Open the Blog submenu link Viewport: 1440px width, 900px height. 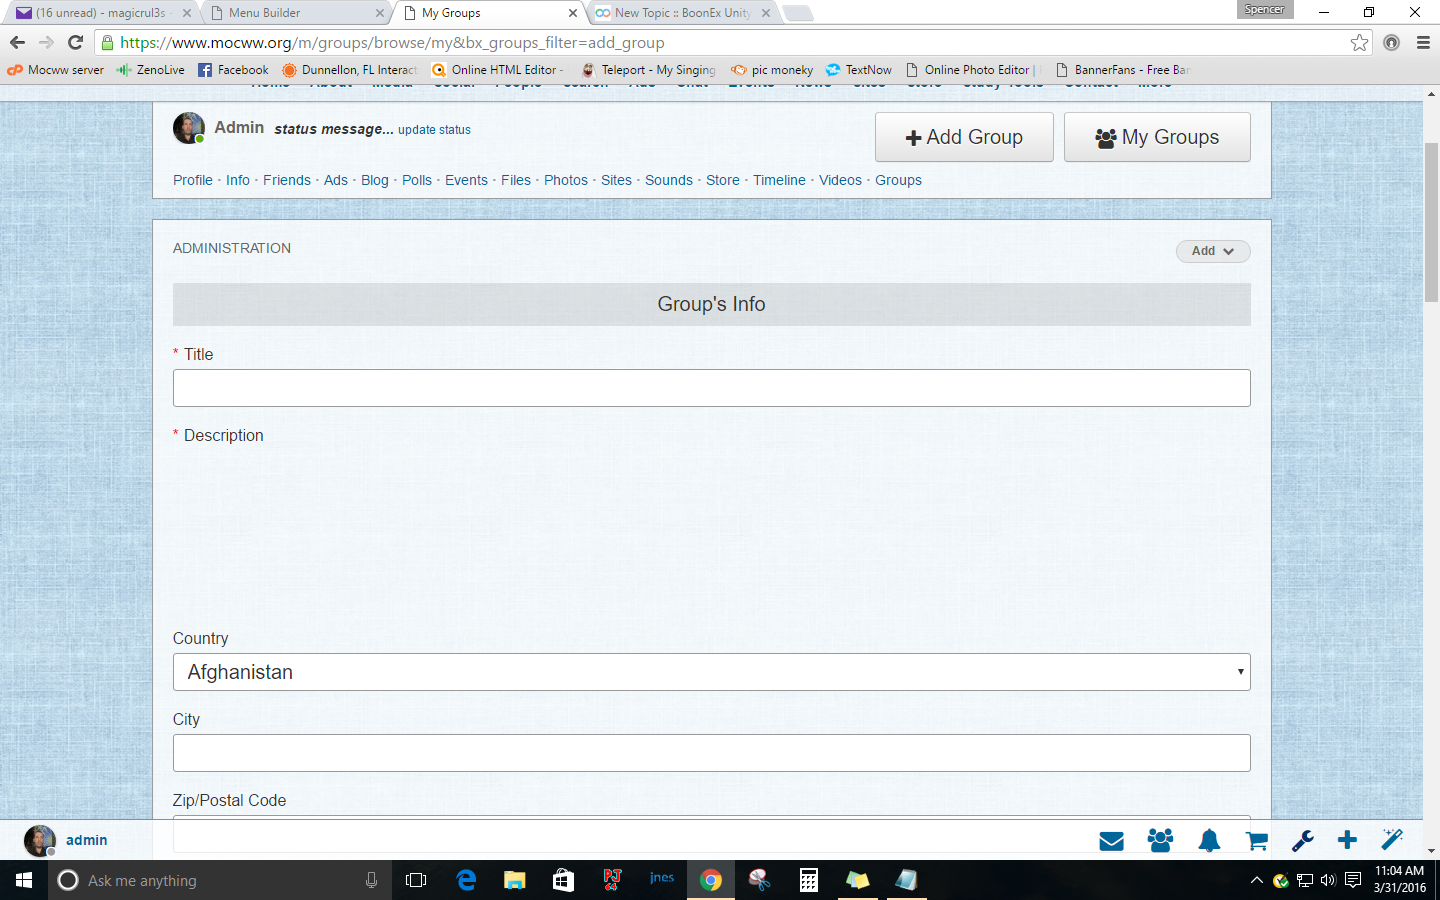pos(375,180)
